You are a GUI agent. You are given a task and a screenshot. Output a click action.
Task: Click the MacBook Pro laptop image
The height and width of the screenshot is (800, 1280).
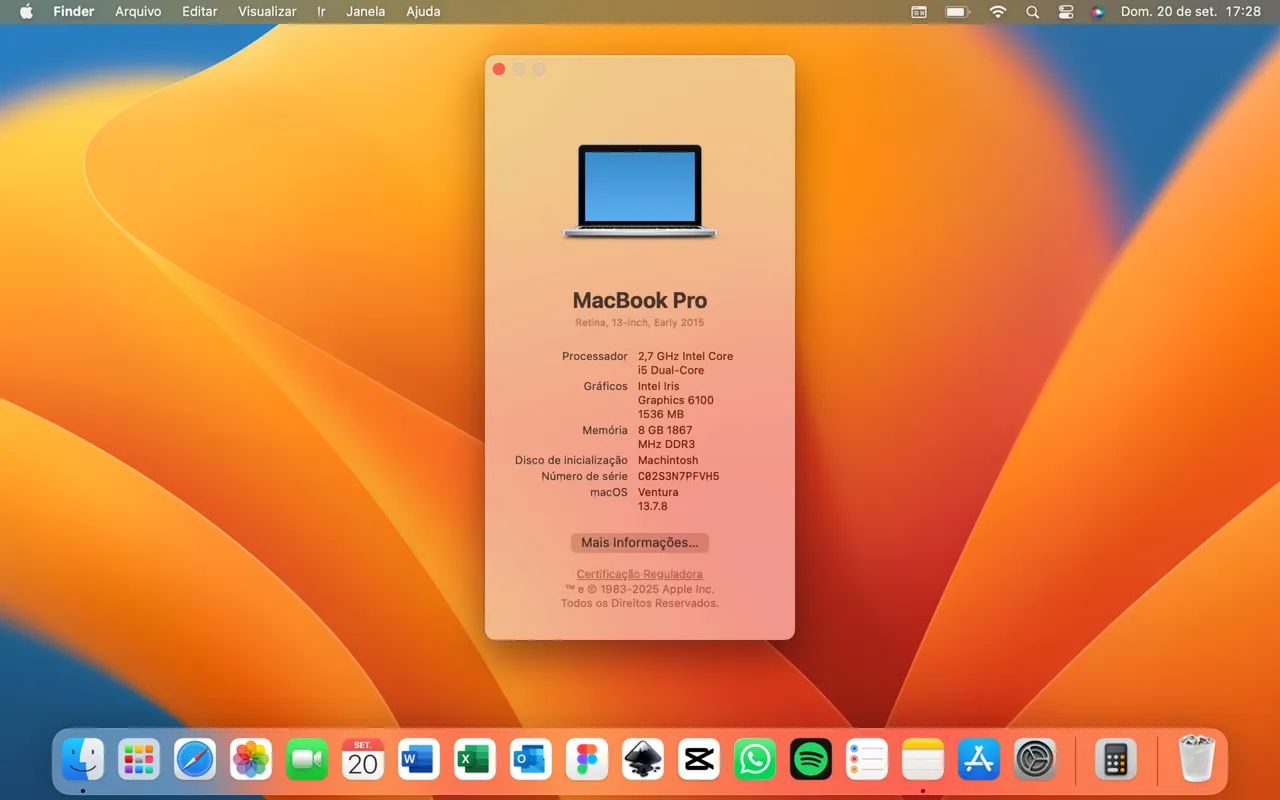(x=640, y=191)
